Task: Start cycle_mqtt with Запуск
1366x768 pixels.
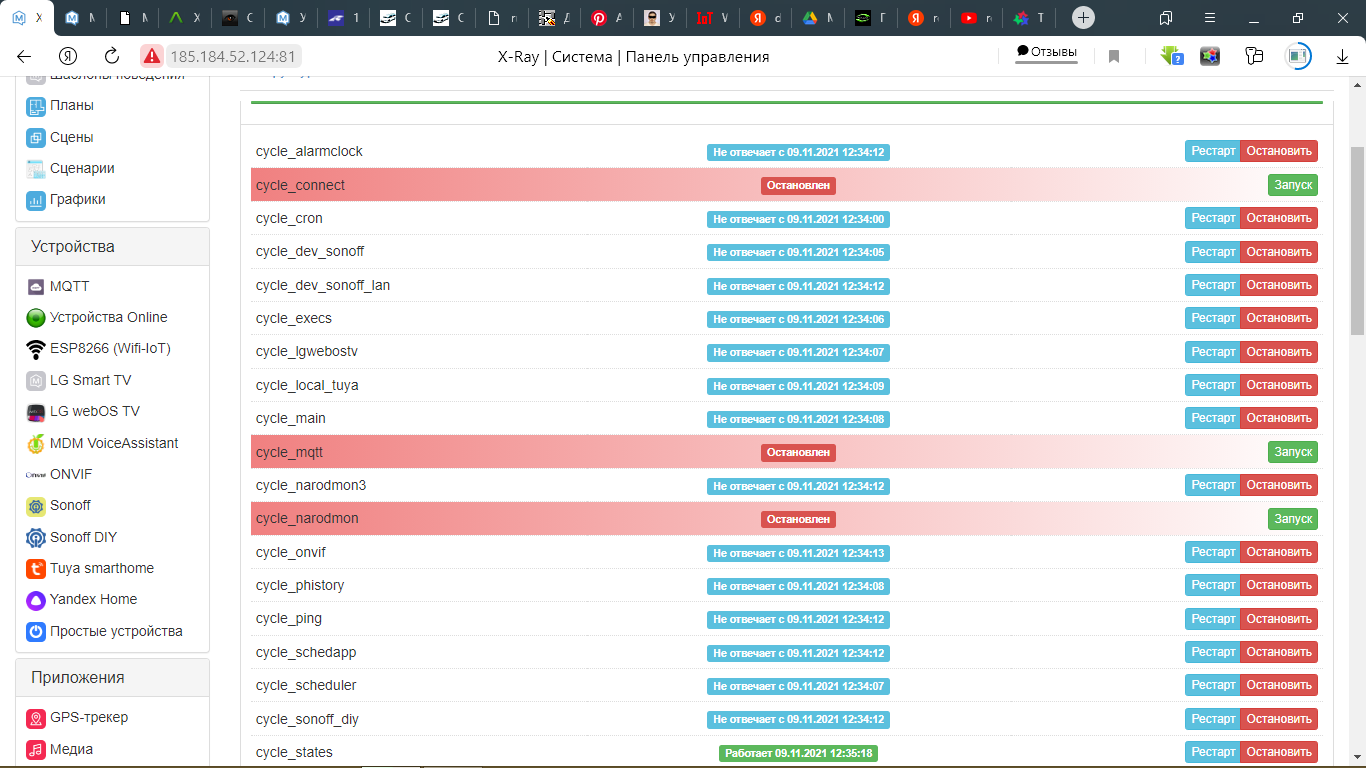Action: [1293, 452]
